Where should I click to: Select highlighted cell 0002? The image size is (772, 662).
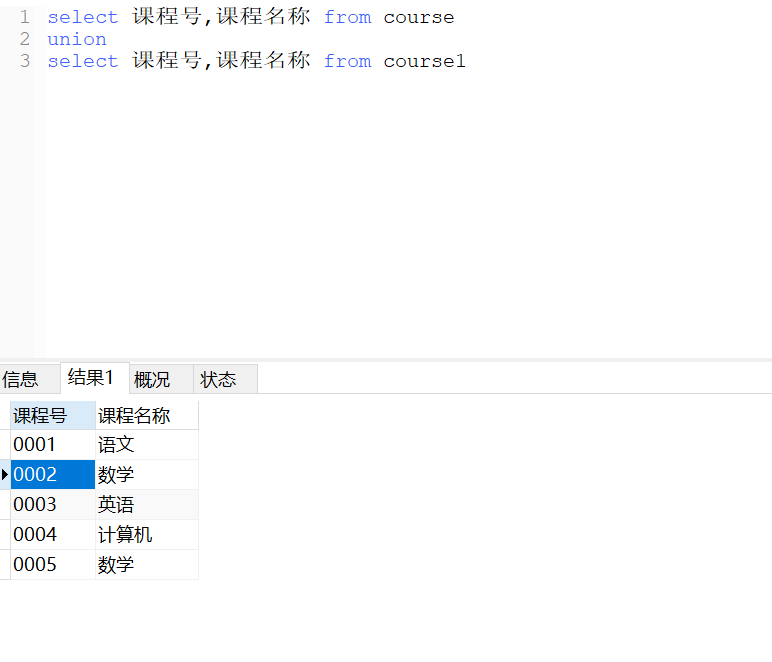[x=53, y=474]
